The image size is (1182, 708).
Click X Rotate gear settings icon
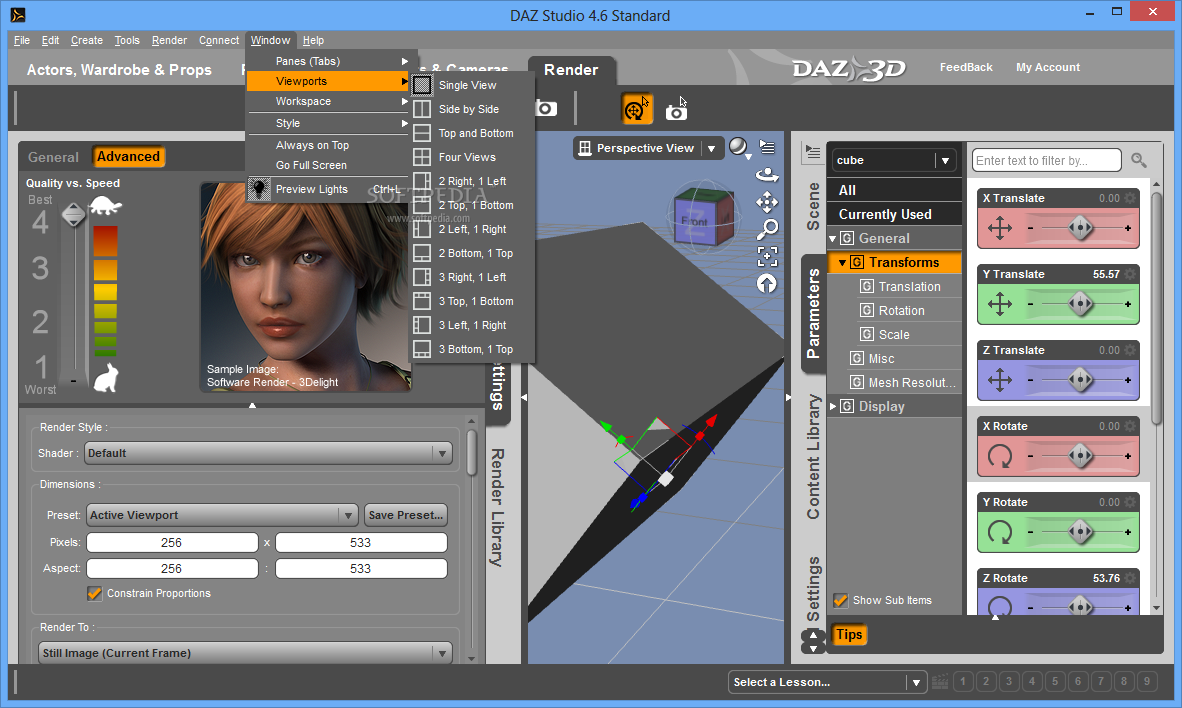pos(1130,426)
